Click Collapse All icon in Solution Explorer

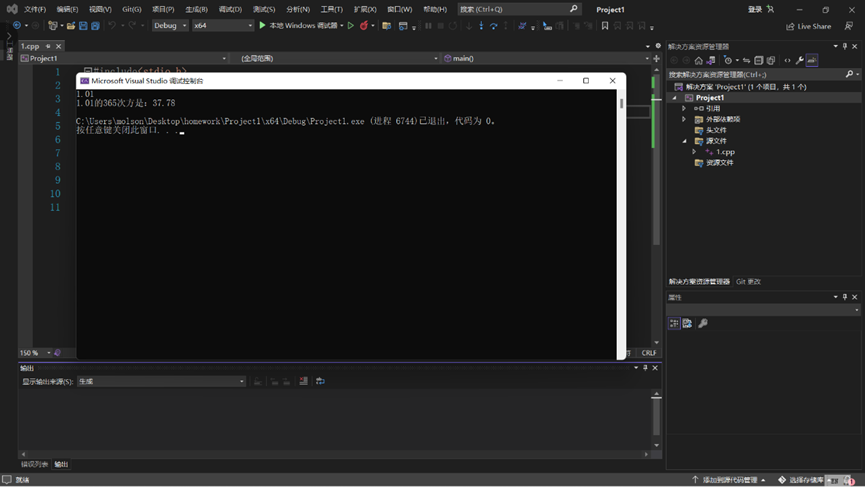(759, 61)
